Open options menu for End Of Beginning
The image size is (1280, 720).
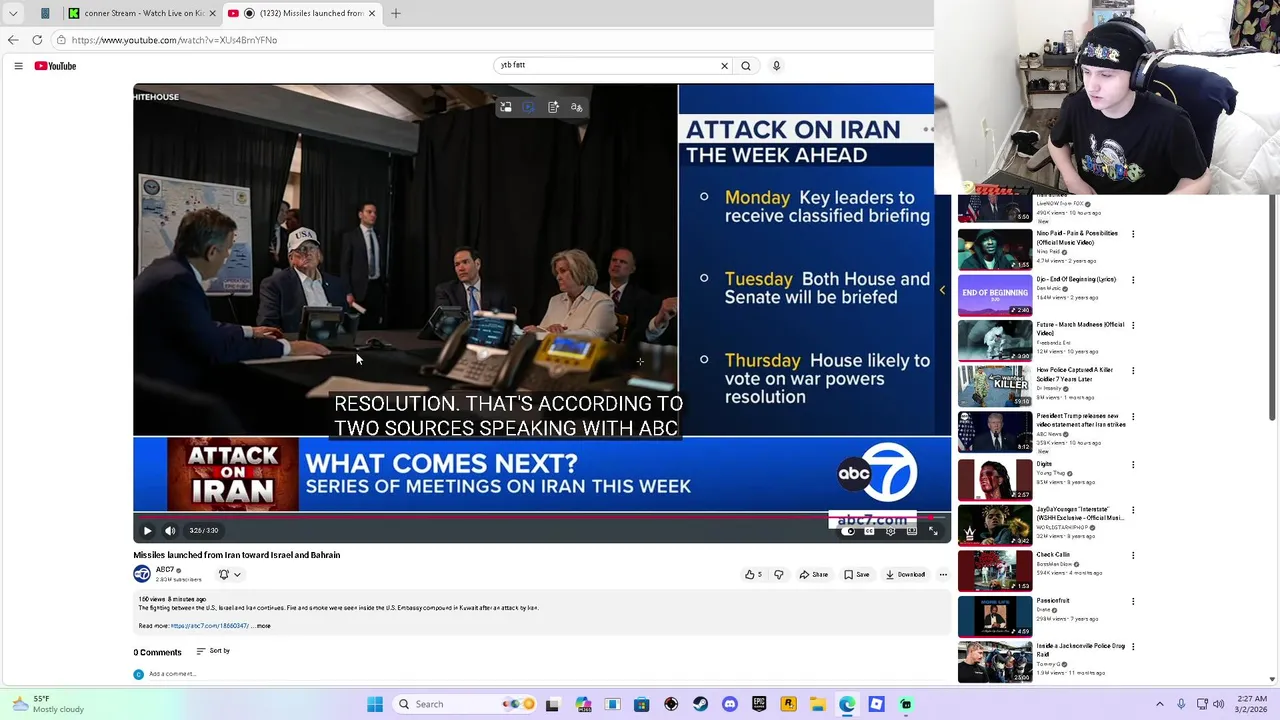[x=1133, y=280]
